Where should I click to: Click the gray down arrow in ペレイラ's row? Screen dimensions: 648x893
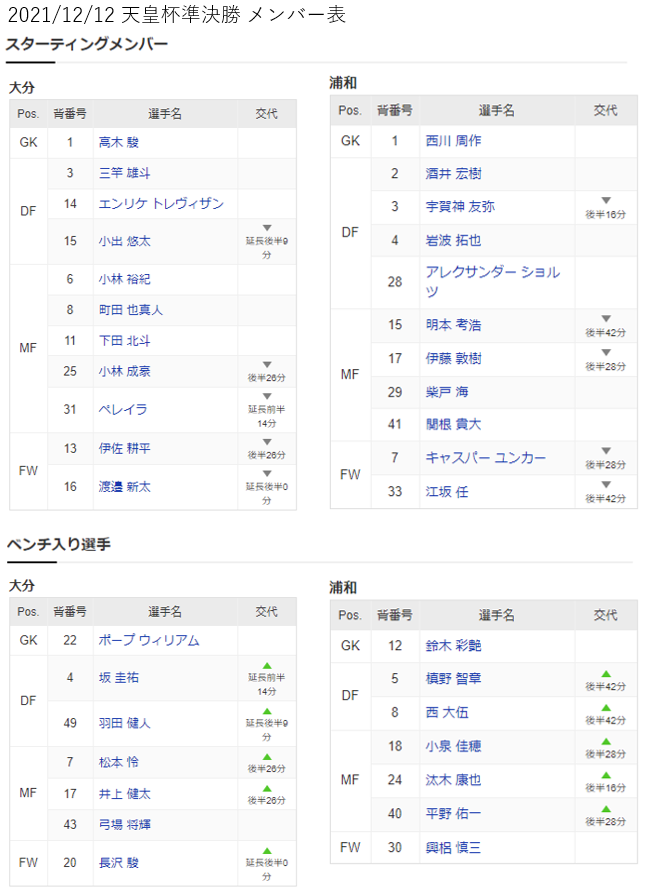267,396
